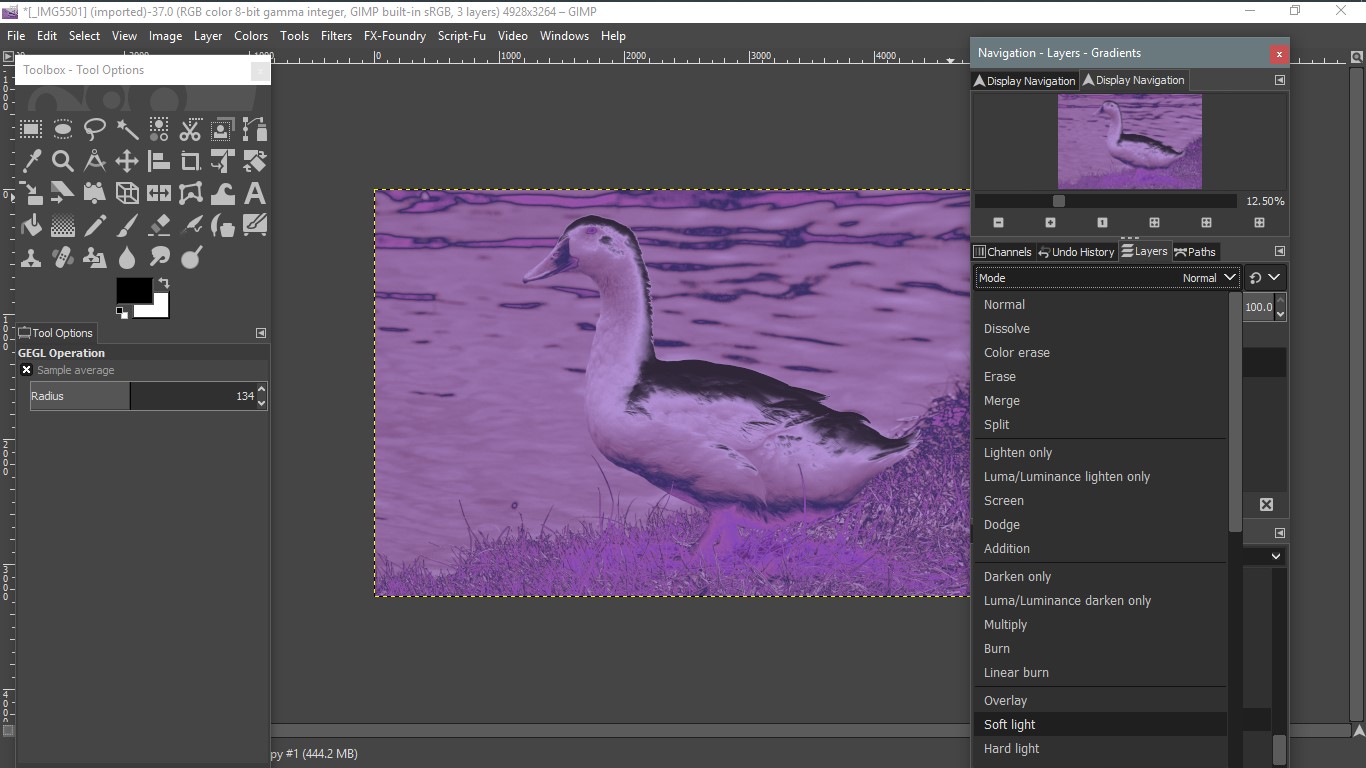This screenshot has width=1366, height=768.
Task: Select the Color Picker eyedropper tool
Action: (x=31, y=161)
